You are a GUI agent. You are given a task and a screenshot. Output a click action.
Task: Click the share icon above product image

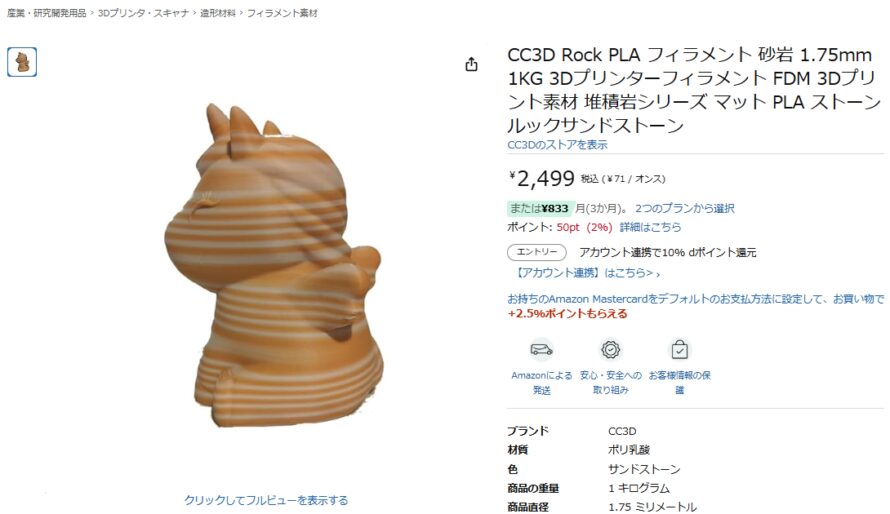(471, 64)
